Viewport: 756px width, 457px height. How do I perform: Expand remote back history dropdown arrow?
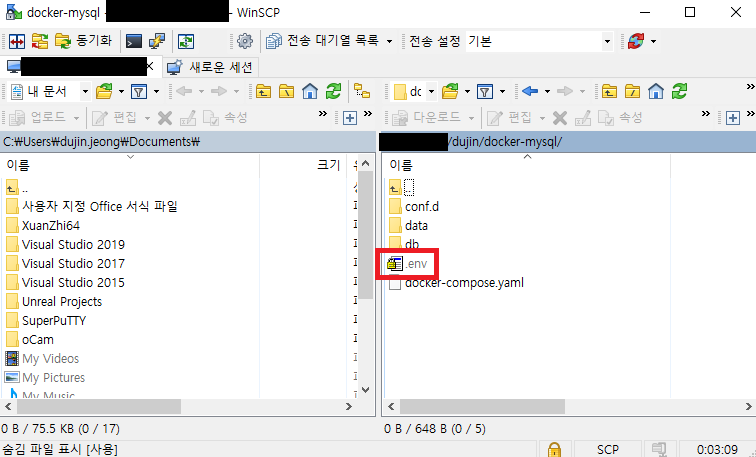(547, 91)
